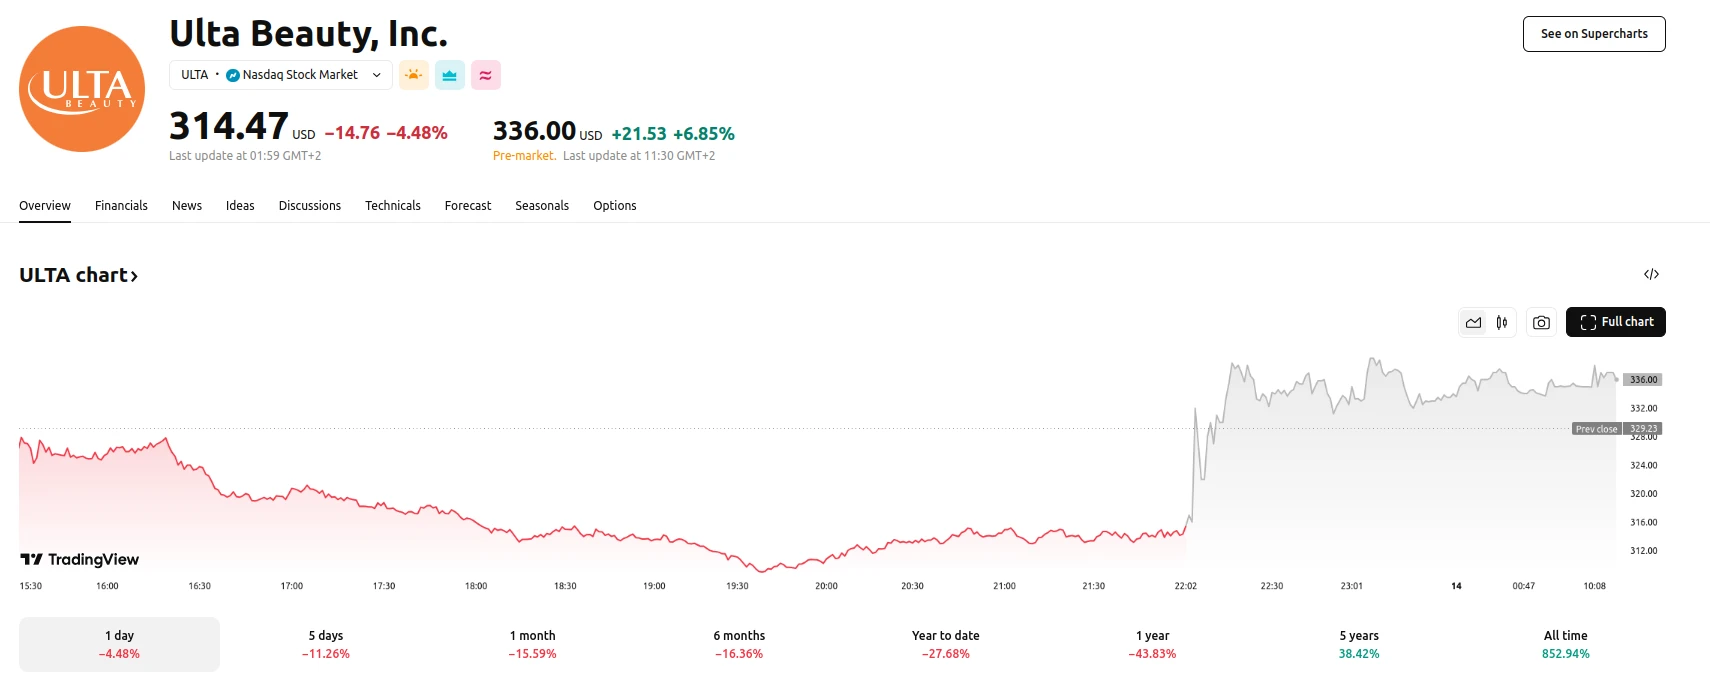The width and height of the screenshot is (1710, 679).
Task: Click the Ulta Beauty orange logo
Action: pyautogui.click(x=82, y=89)
